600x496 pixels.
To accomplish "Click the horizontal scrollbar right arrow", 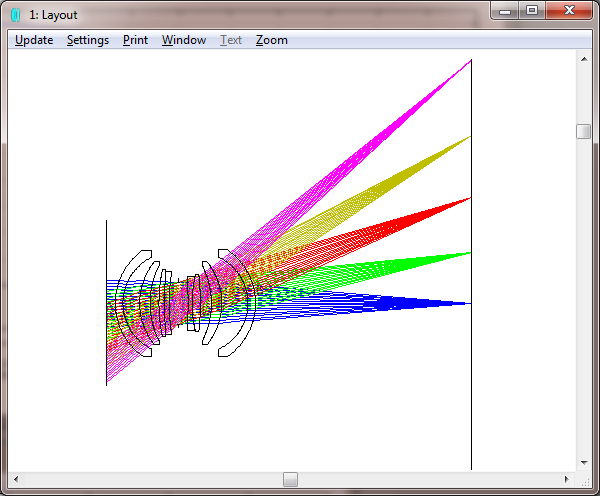I will point(567,479).
